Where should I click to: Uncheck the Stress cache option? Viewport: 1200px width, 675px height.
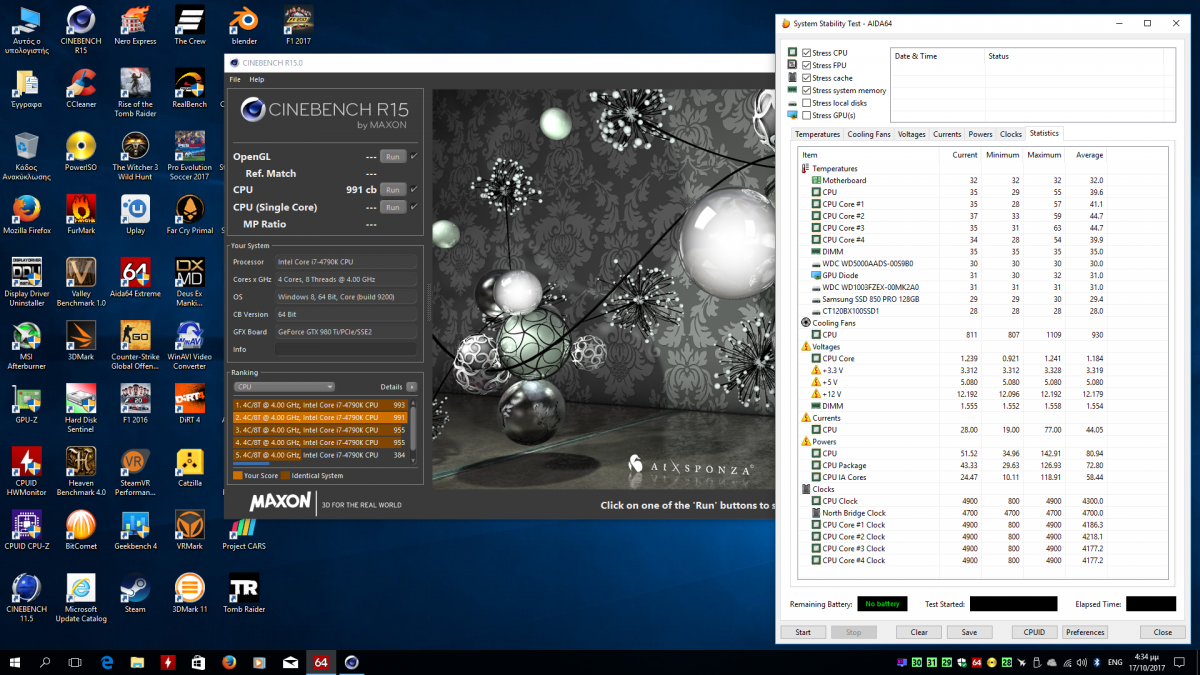806,77
